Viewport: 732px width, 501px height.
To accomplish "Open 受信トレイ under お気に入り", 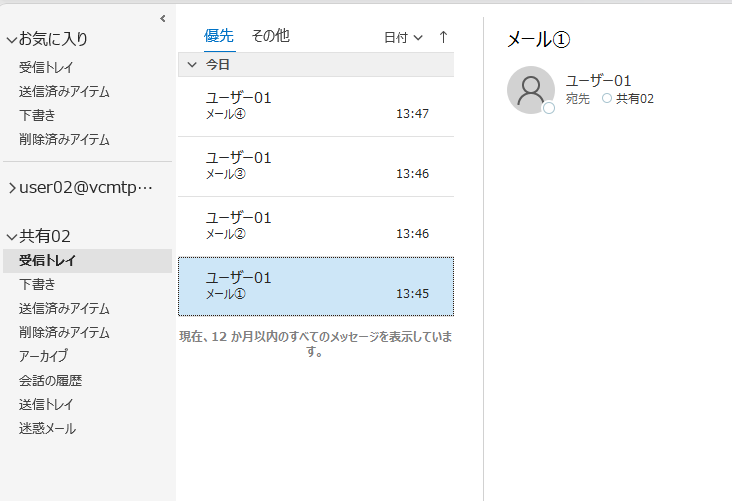I will click(x=46, y=67).
